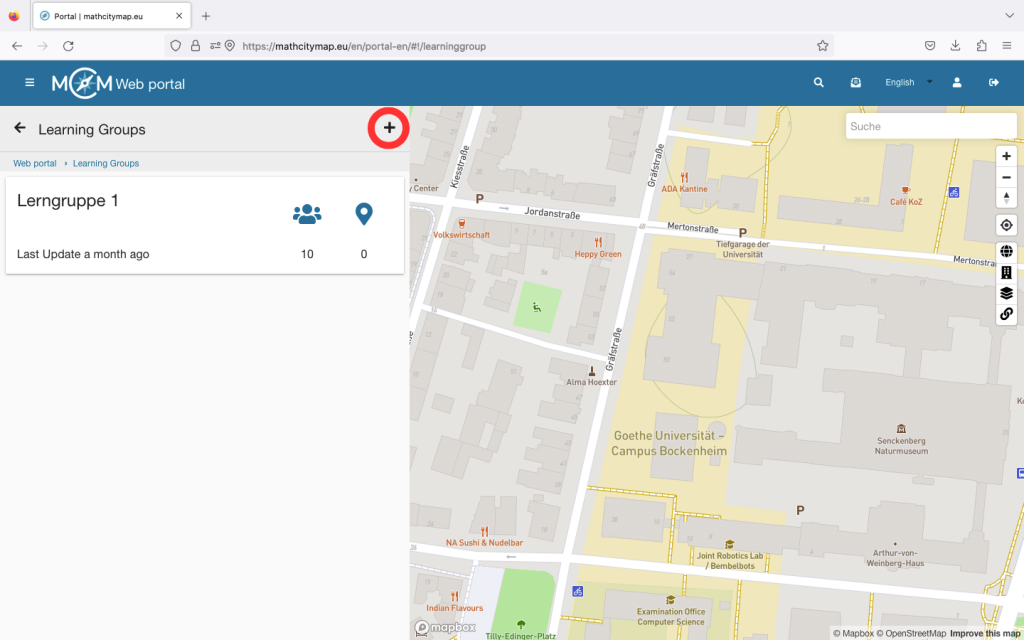Click the search magnifier icon in header
1024x640 pixels.
tap(819, 83)
